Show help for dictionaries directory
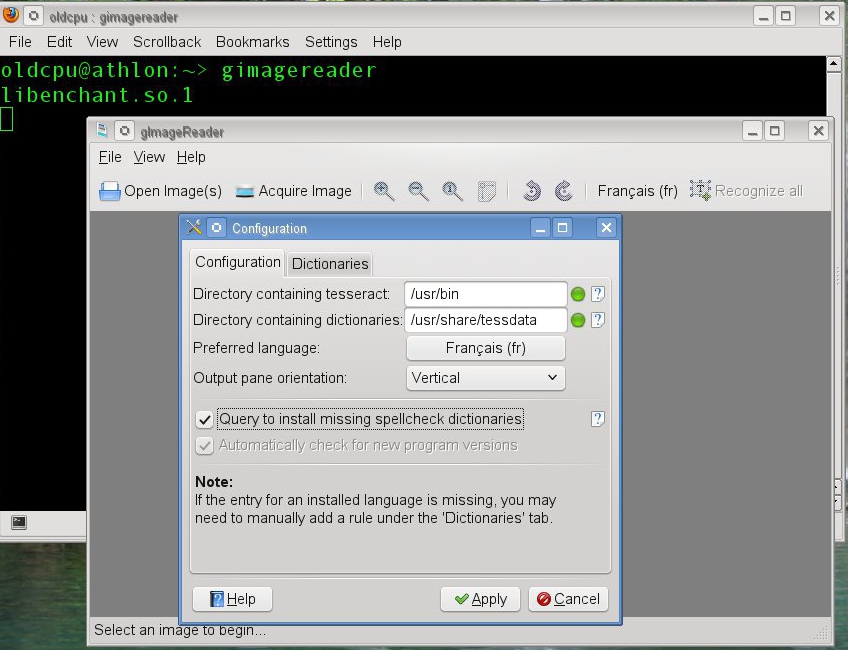The height and width of the screenshot is (650, 848). [x=598, y=320]
